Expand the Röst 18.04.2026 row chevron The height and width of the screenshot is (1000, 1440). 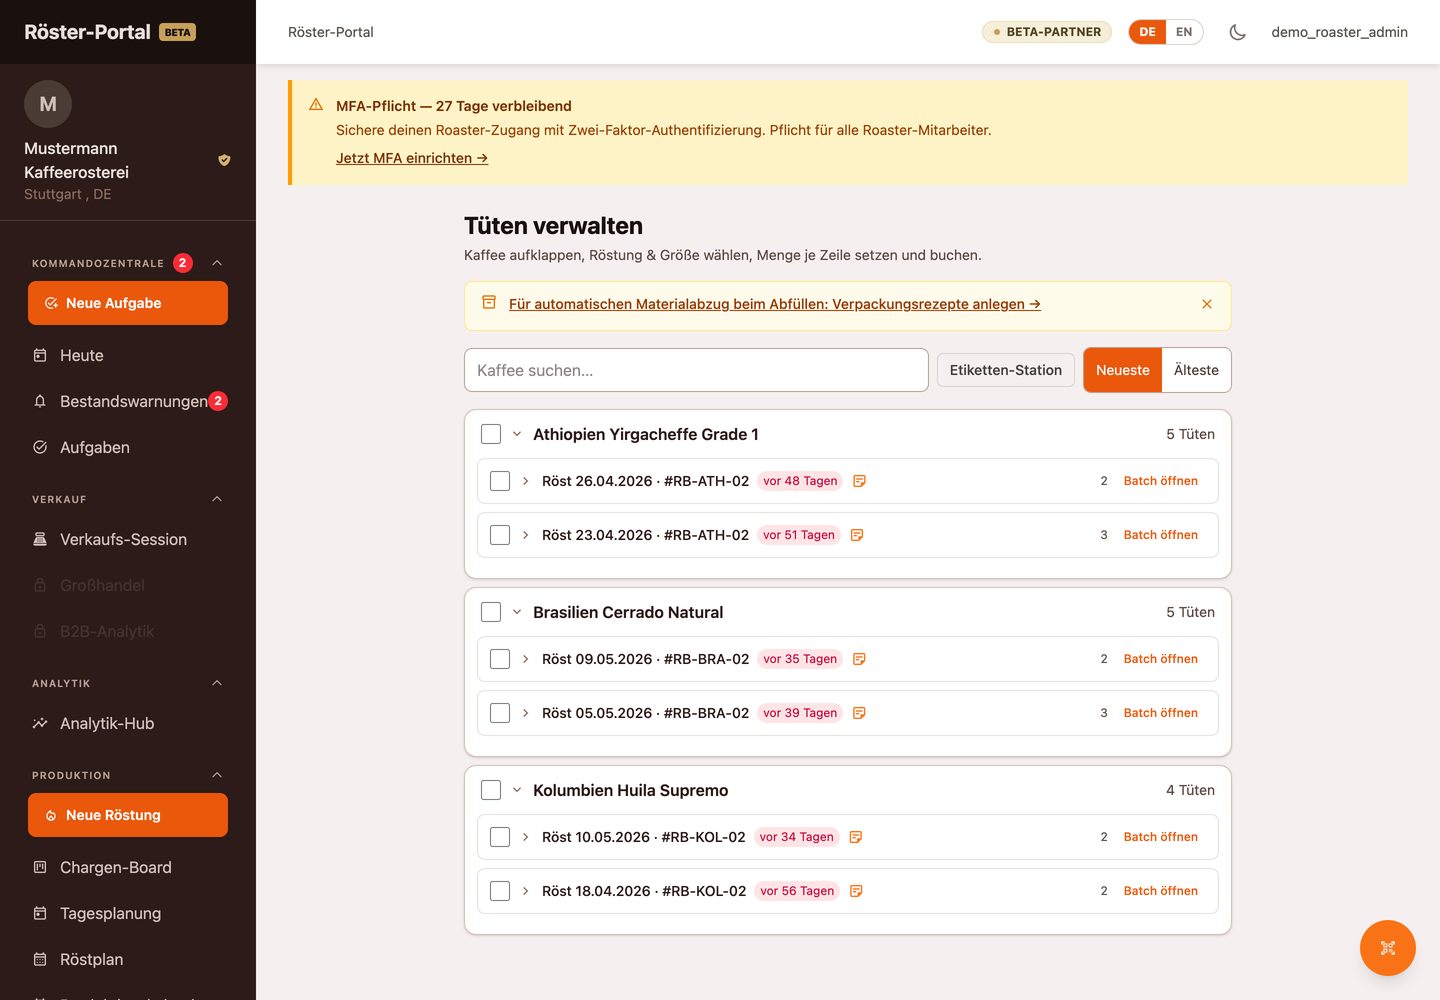[x=526, y=891]
